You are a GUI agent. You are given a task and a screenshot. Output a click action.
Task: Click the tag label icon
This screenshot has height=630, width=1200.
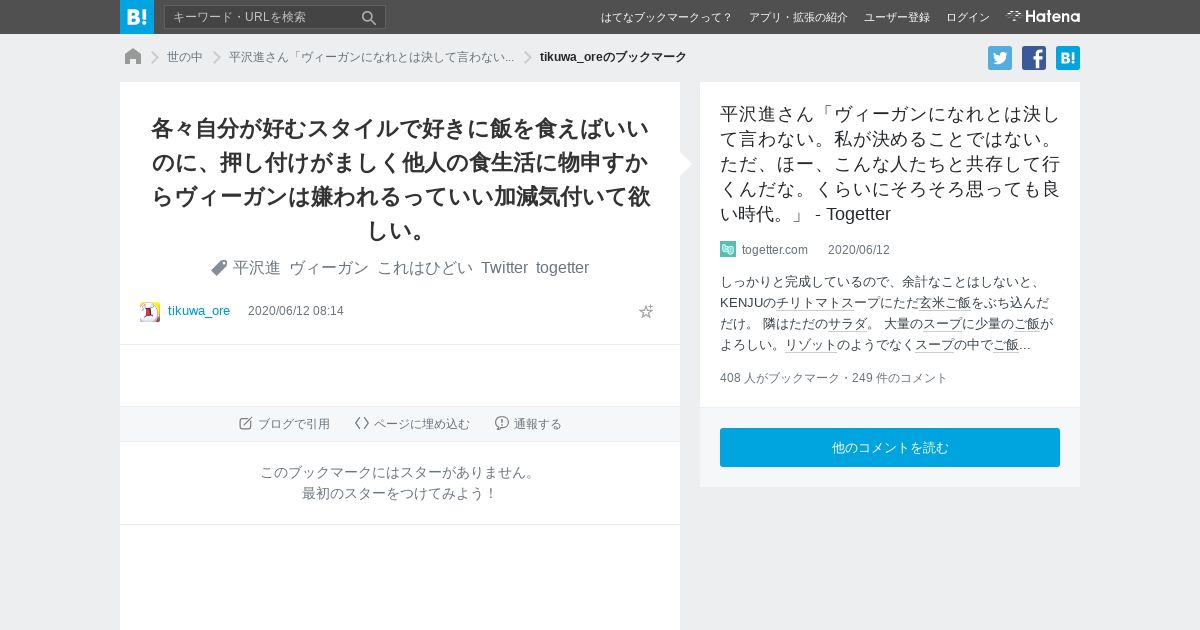tap(219, 268)
